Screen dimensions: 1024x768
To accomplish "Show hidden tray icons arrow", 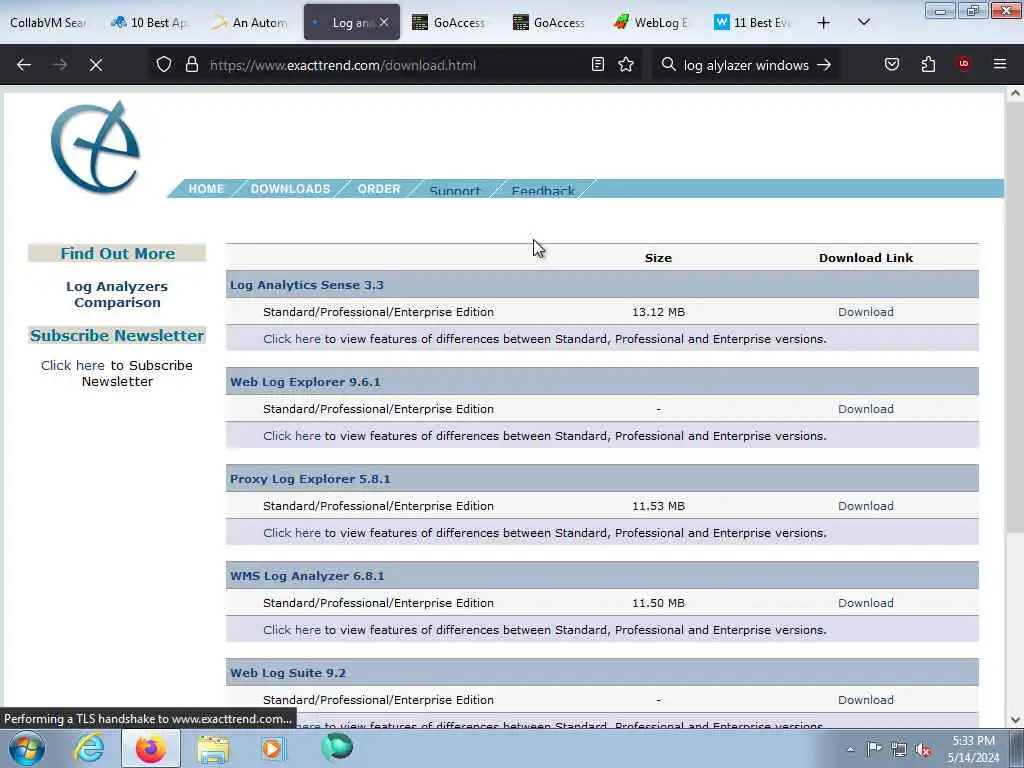I will [850, 749].
